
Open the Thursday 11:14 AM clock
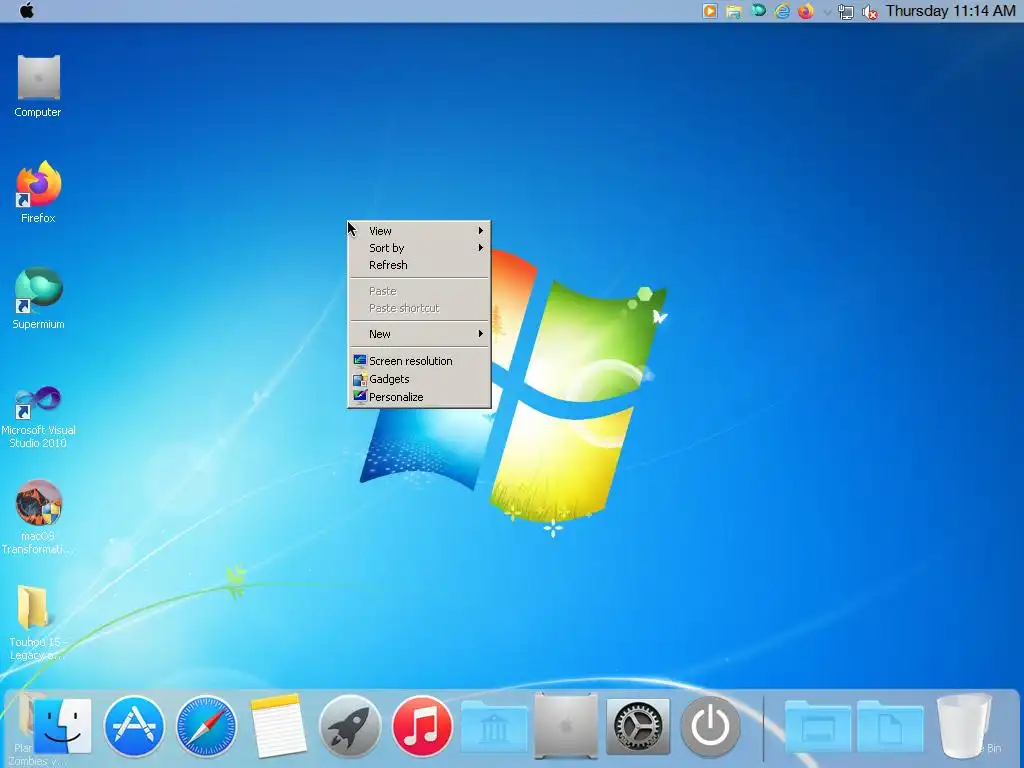coord(950,11)
